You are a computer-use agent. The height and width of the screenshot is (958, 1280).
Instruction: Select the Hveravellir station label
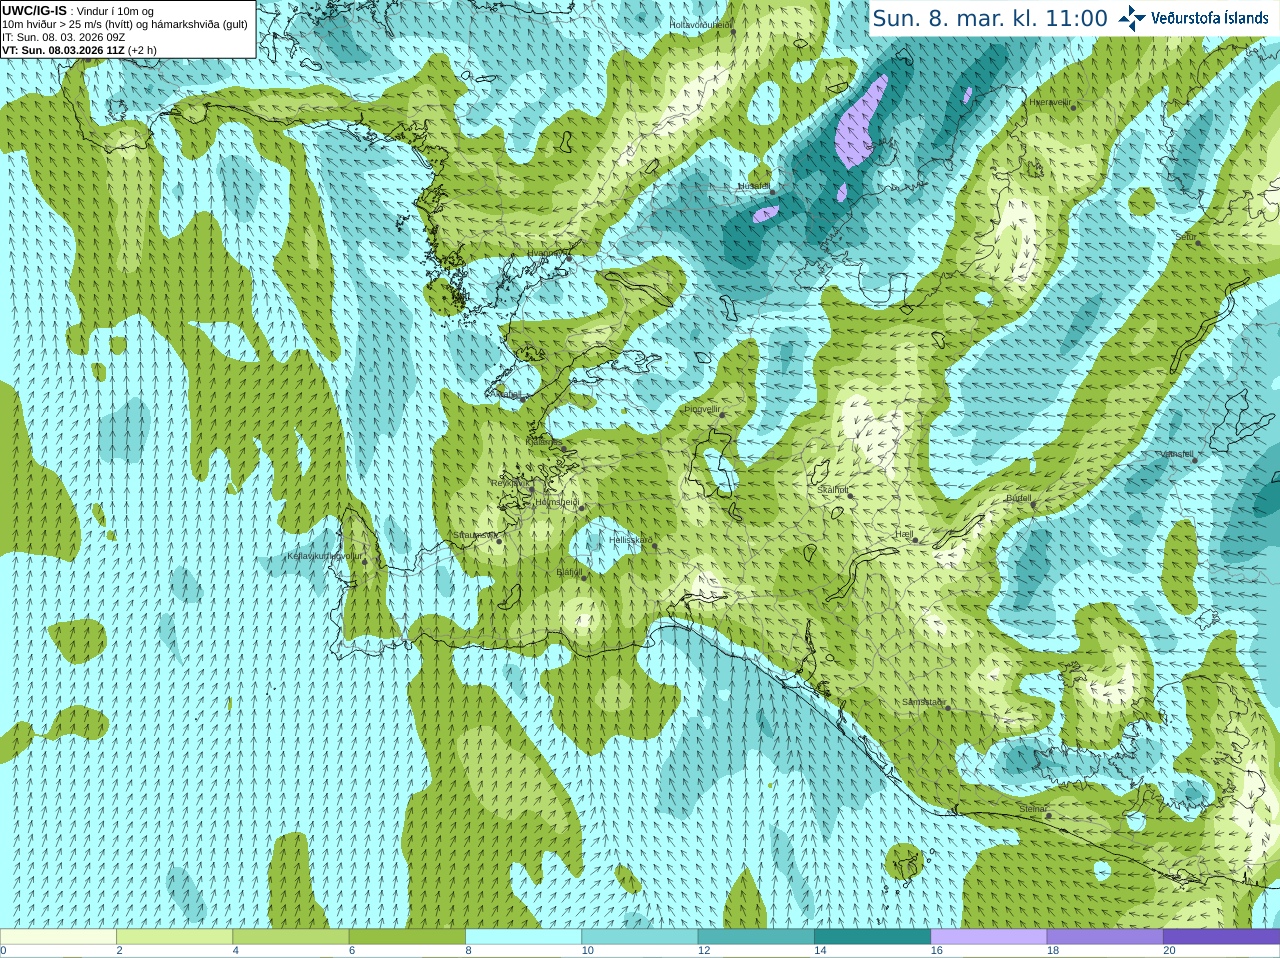tap(1050, 102)
